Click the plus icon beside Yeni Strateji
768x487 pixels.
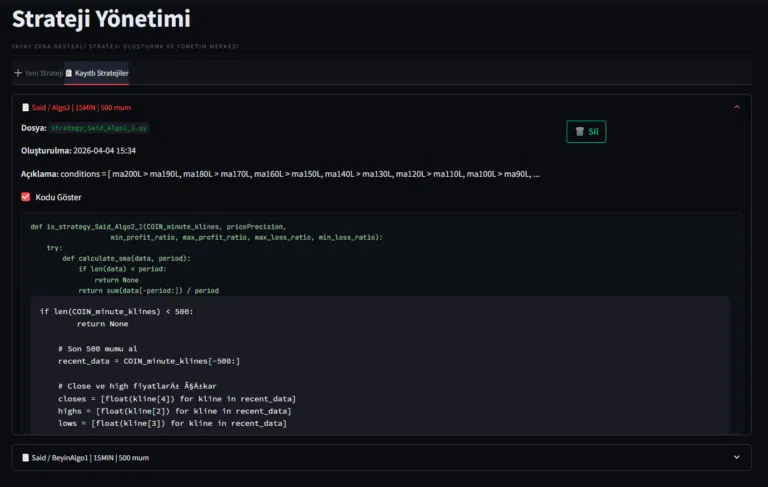pos(18,73)
